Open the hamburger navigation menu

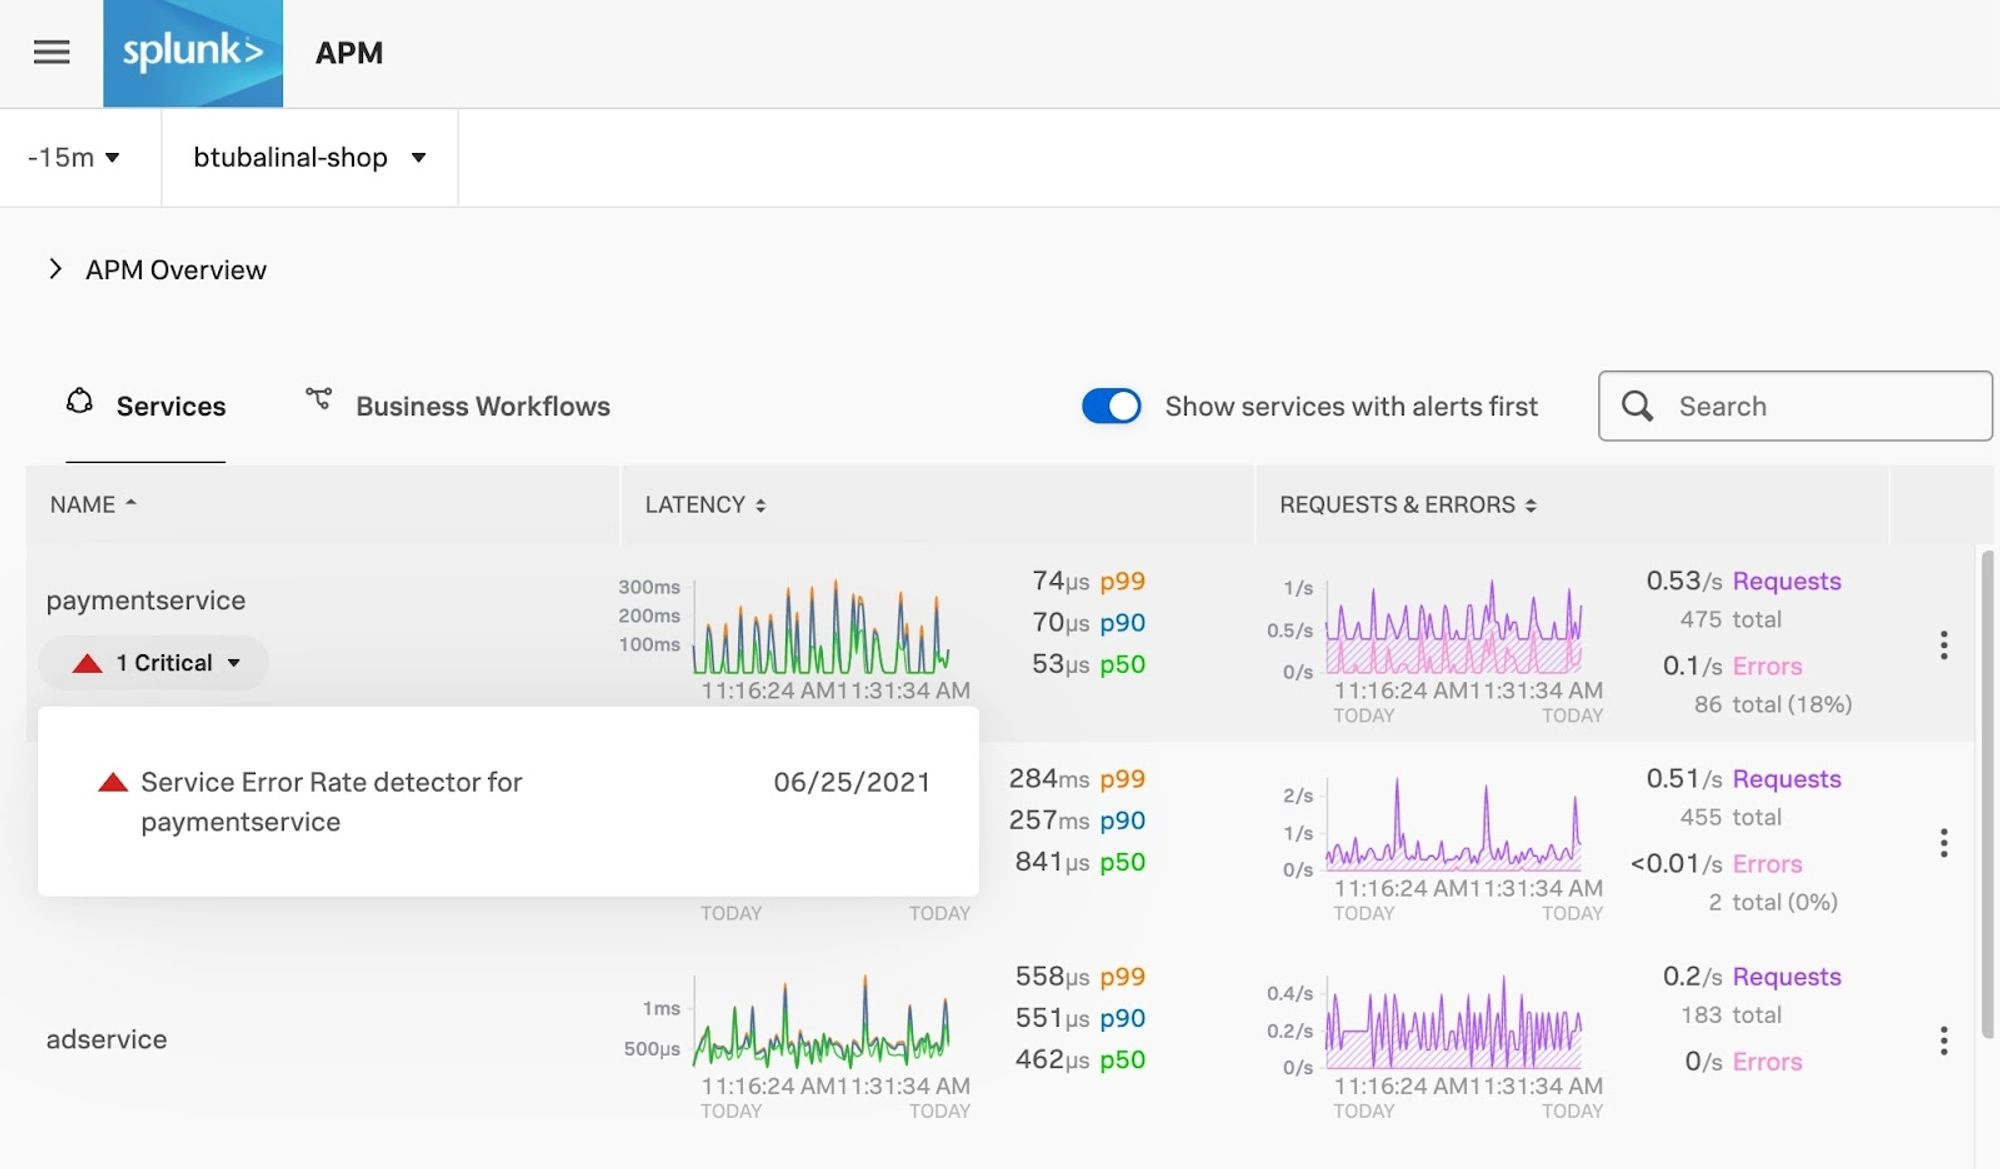point(52,52)
